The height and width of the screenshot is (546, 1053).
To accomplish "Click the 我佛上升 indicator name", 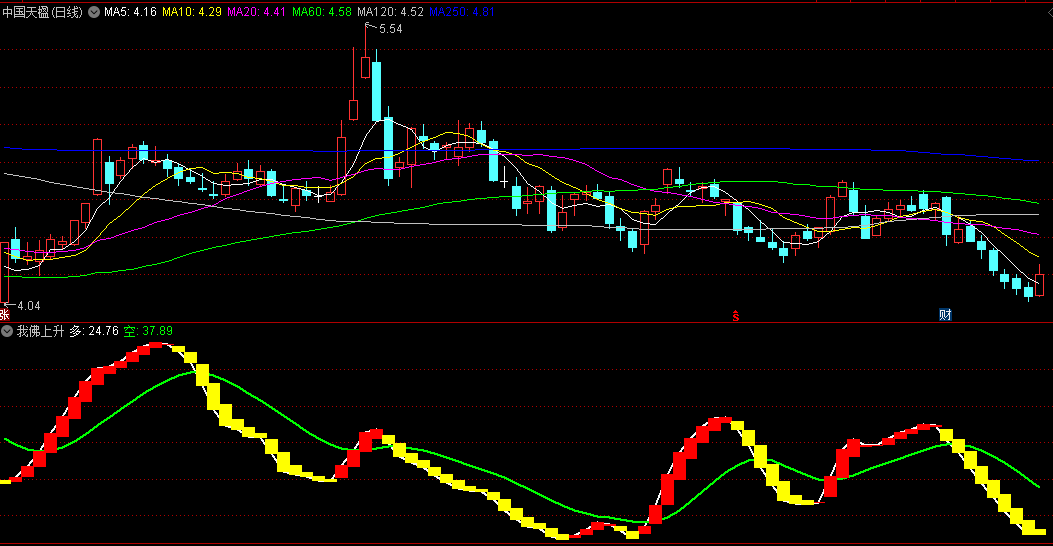I will (x=40, y=331).
